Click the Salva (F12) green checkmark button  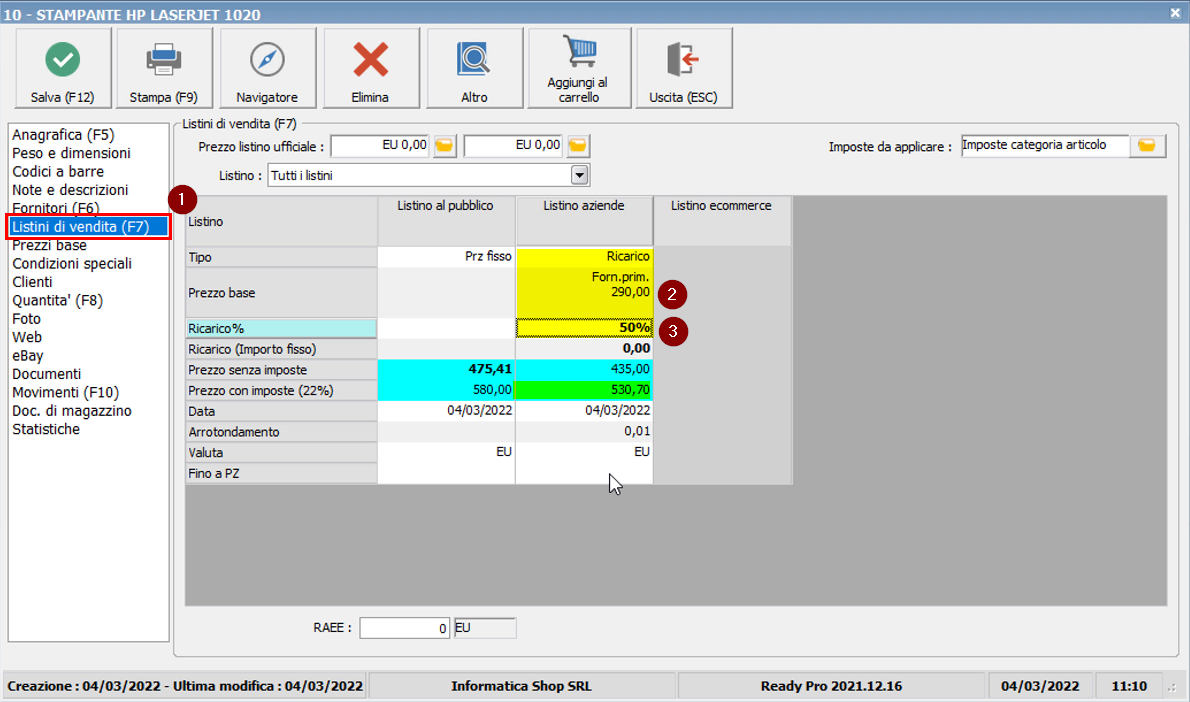[x=63, y=68]
